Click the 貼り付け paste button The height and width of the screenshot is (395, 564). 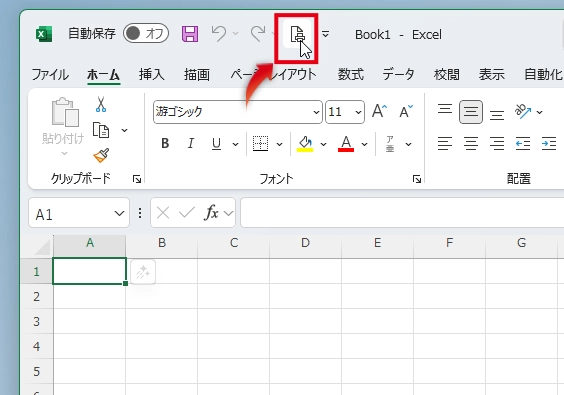(x=64, y=121)
